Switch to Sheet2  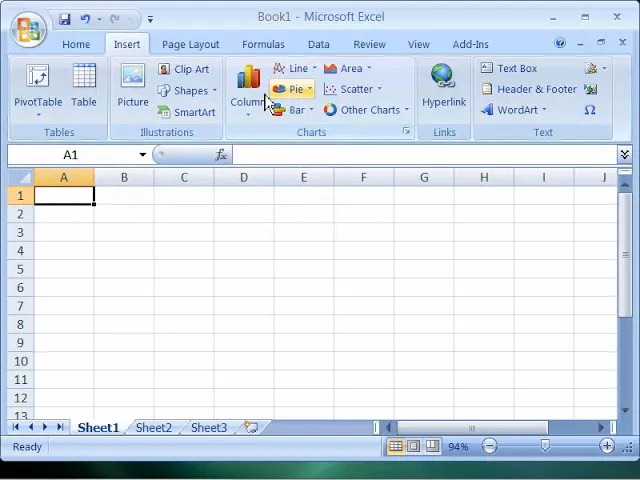[154, 427]
